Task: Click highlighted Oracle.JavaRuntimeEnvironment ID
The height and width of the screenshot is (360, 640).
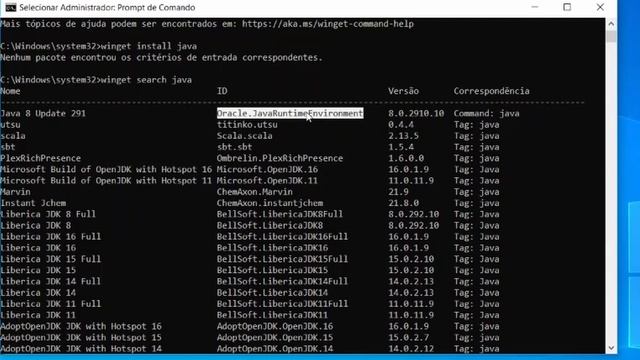Action: (290, 113)
